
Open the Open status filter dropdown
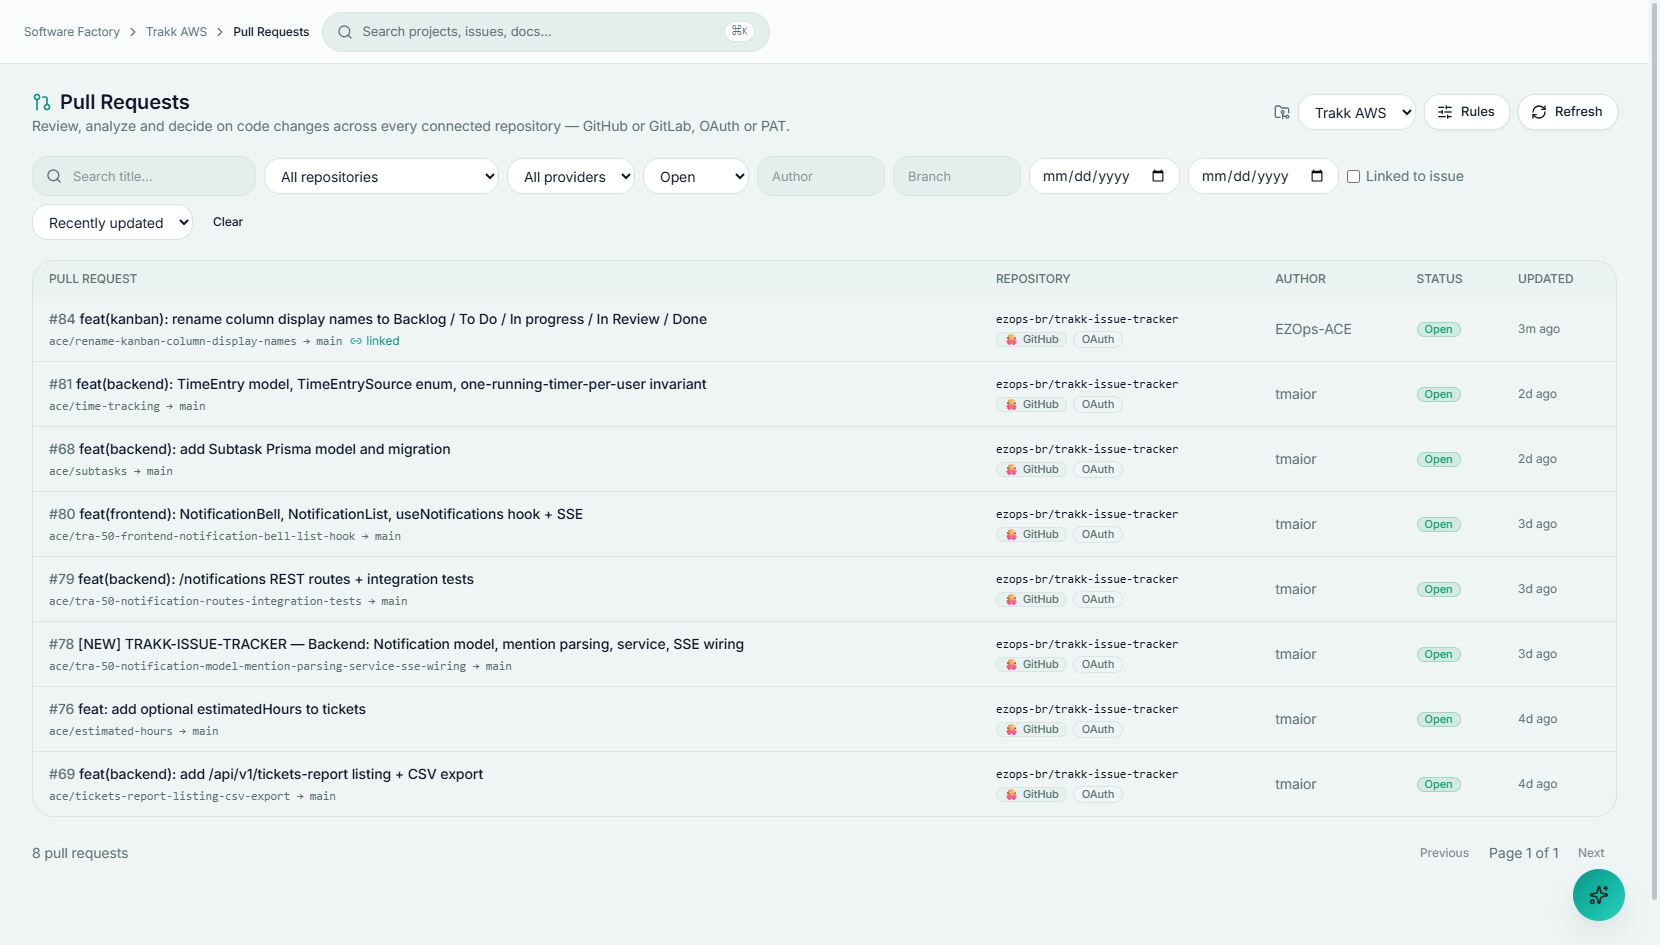point(696,176)
